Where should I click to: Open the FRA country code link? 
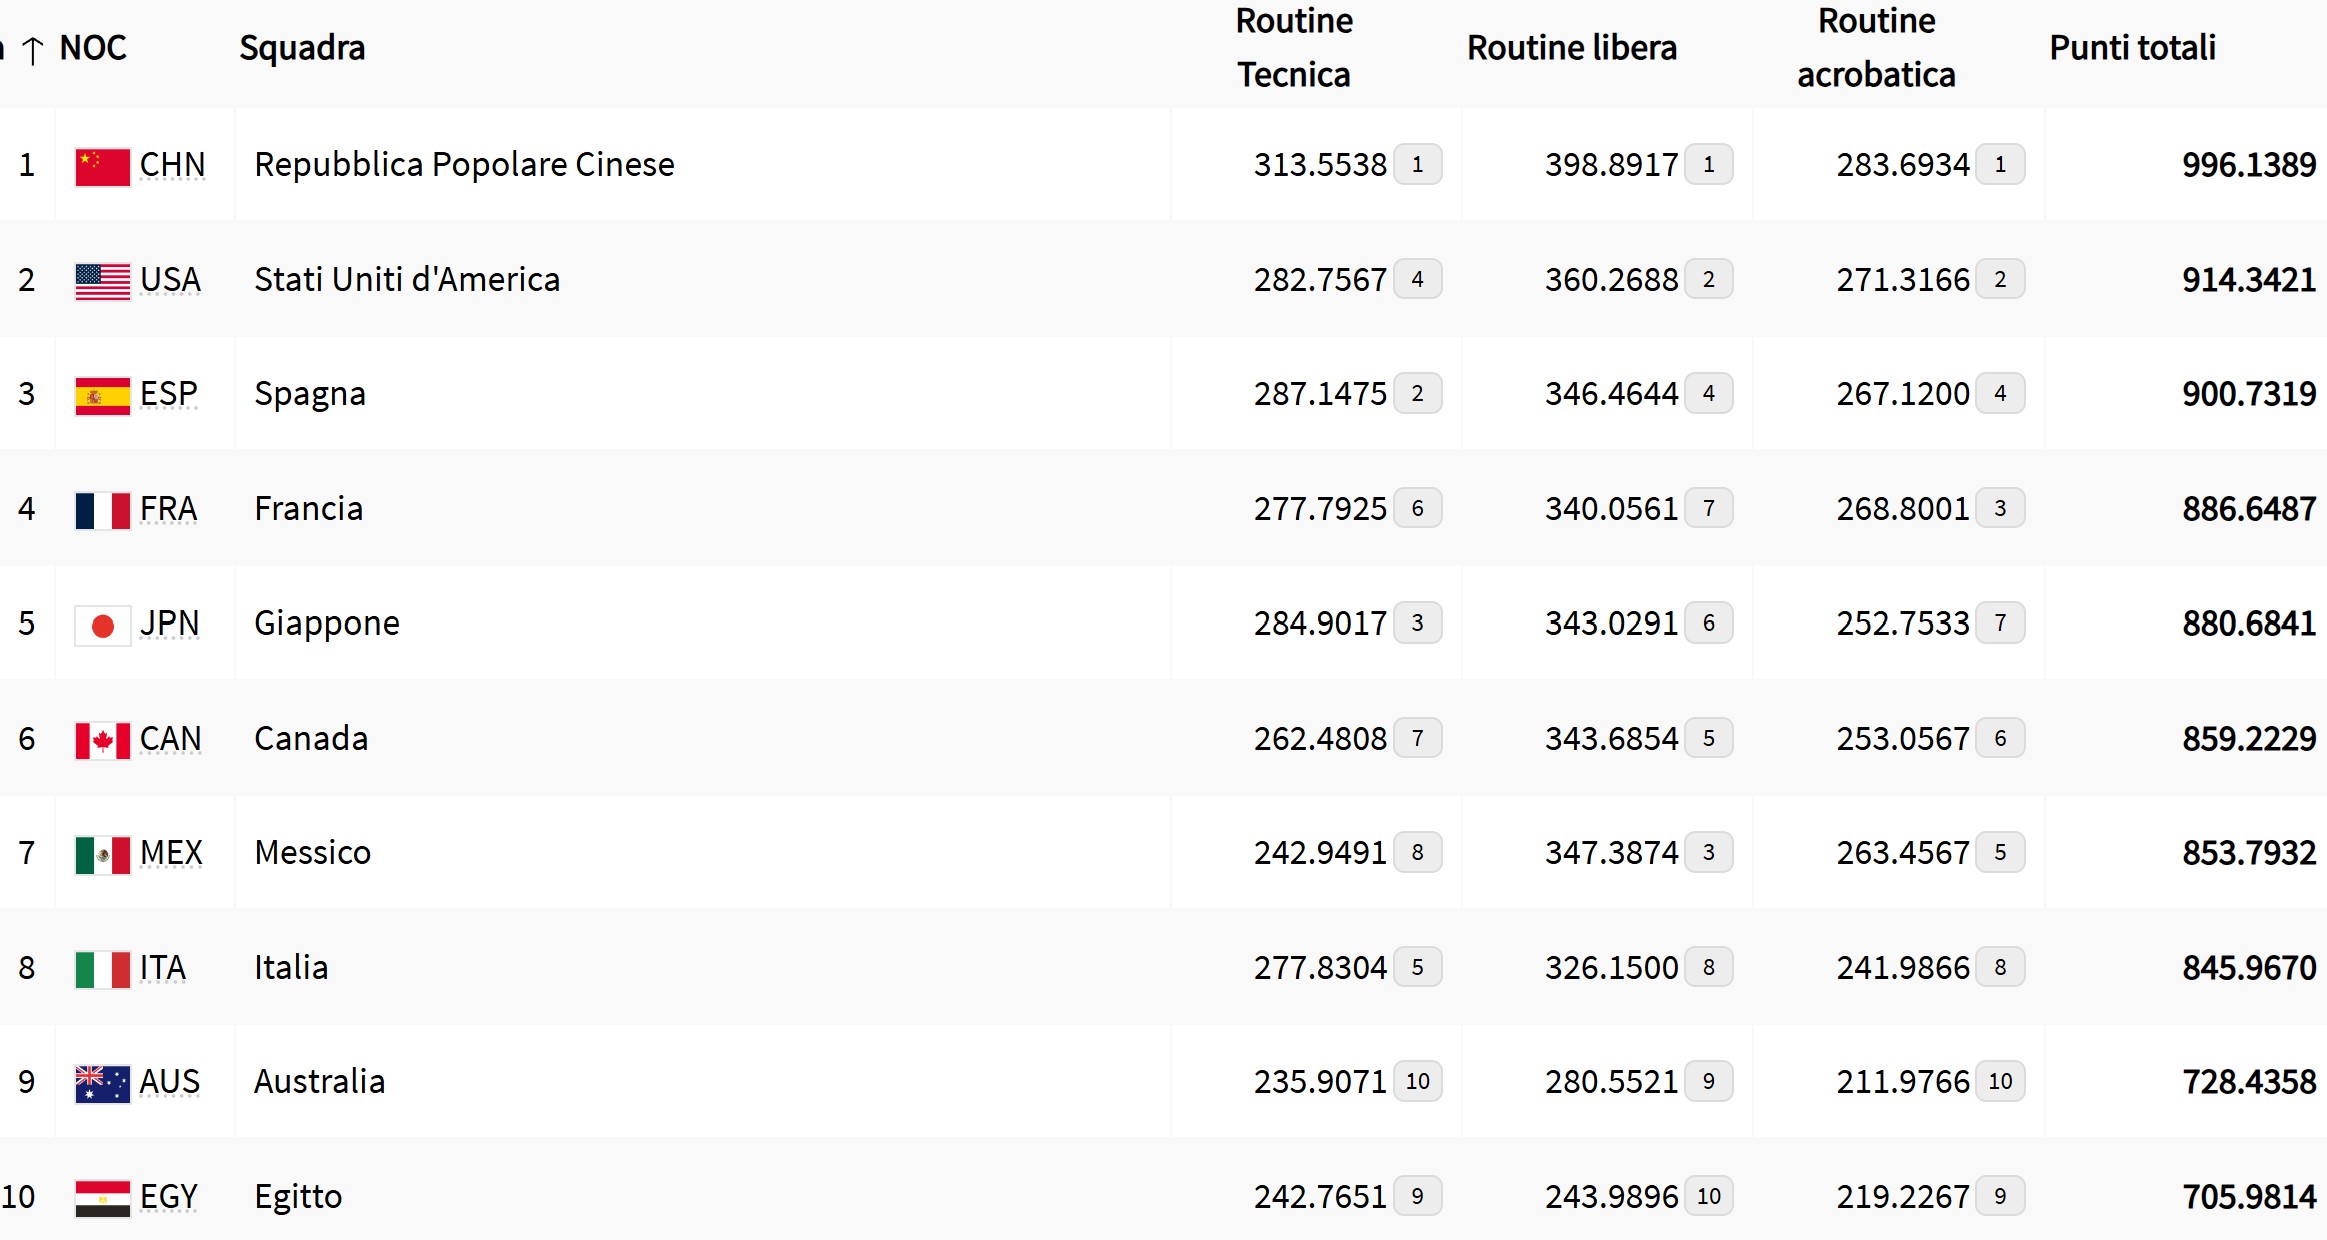(x=168, y=509)
